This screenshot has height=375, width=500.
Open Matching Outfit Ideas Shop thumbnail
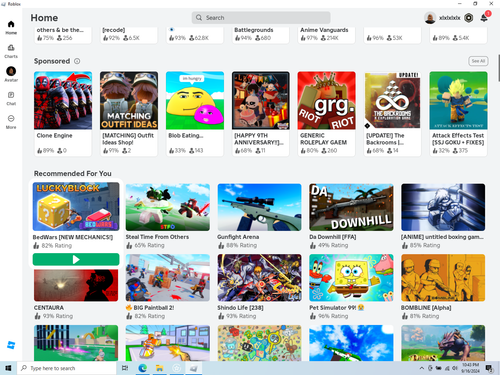129,100
